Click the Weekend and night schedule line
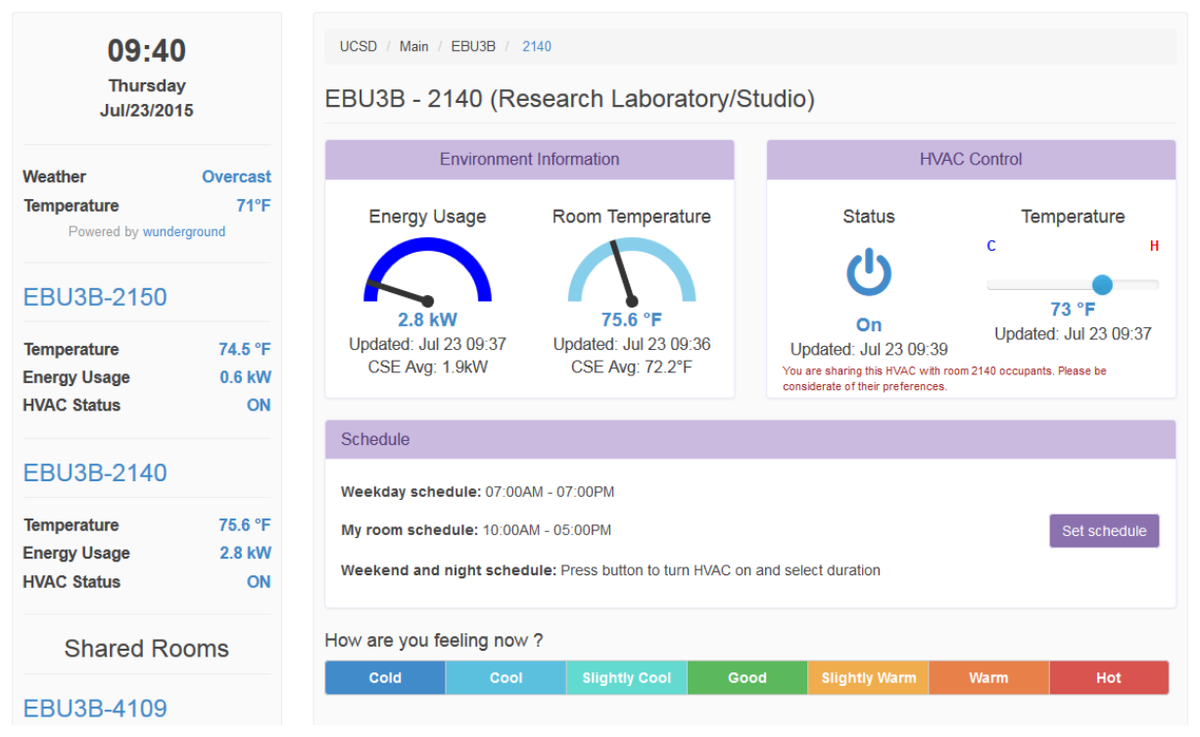Viewport: 1200px width, 737px height. pyautogui.click(x=611, y=571)
